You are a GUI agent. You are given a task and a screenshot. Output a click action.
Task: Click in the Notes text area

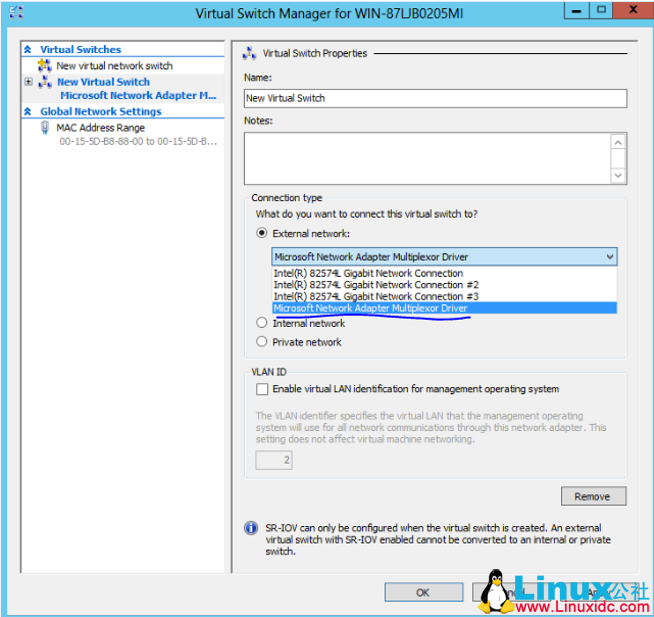[427, 159]
